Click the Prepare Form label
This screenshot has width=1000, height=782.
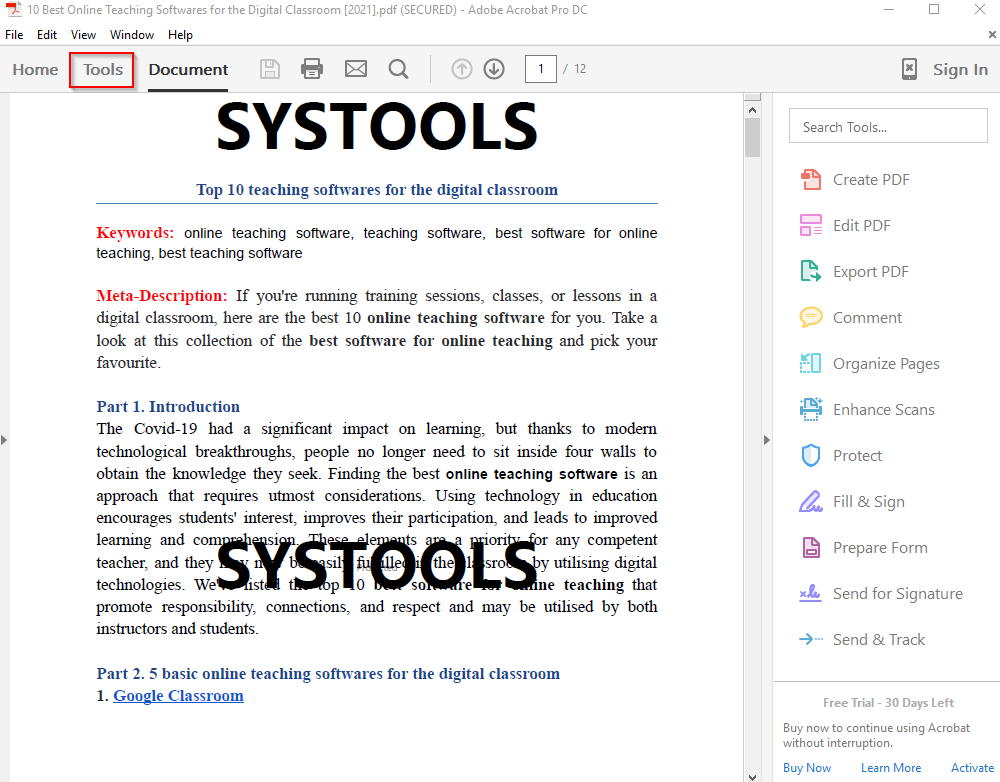880,548
